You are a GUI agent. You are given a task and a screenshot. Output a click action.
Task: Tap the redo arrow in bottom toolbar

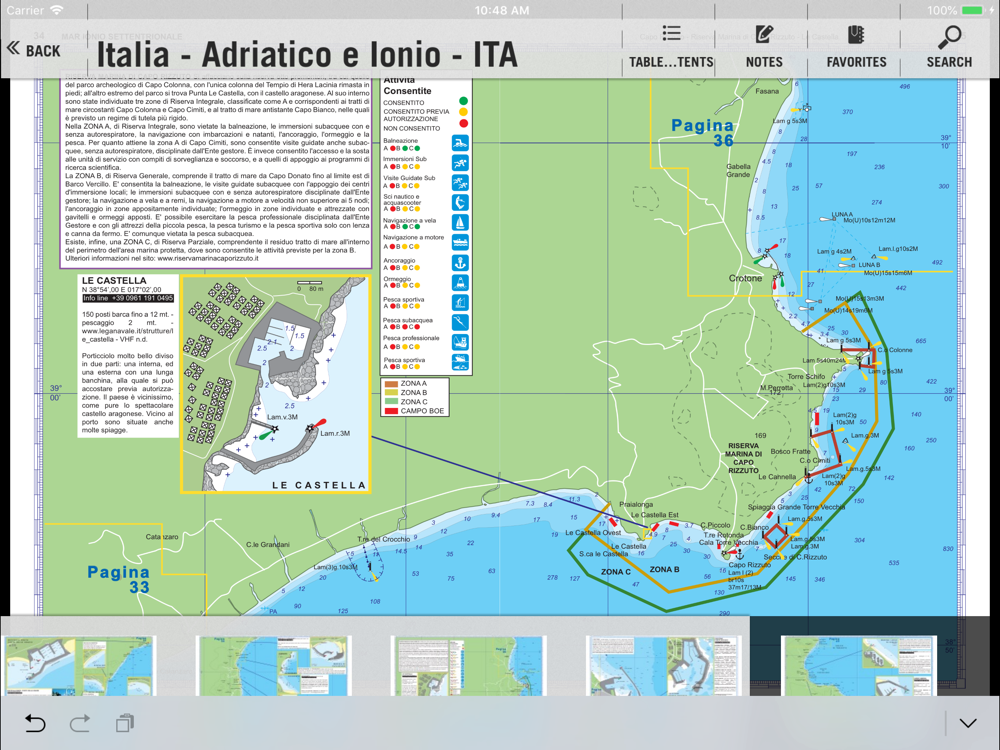click(x=80, y=723)
